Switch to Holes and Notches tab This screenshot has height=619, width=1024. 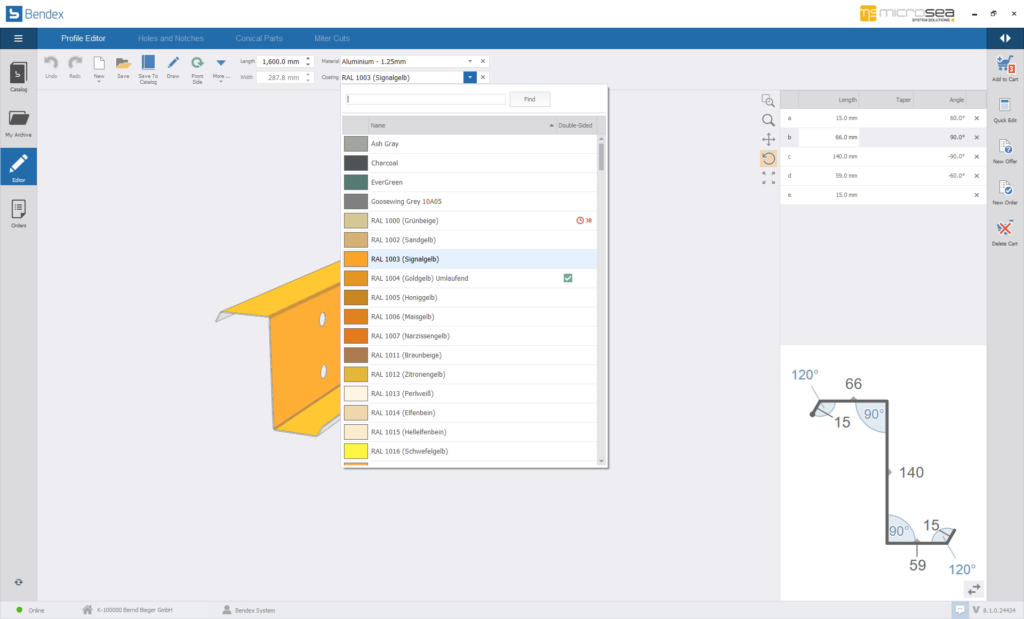pos(170,38)
